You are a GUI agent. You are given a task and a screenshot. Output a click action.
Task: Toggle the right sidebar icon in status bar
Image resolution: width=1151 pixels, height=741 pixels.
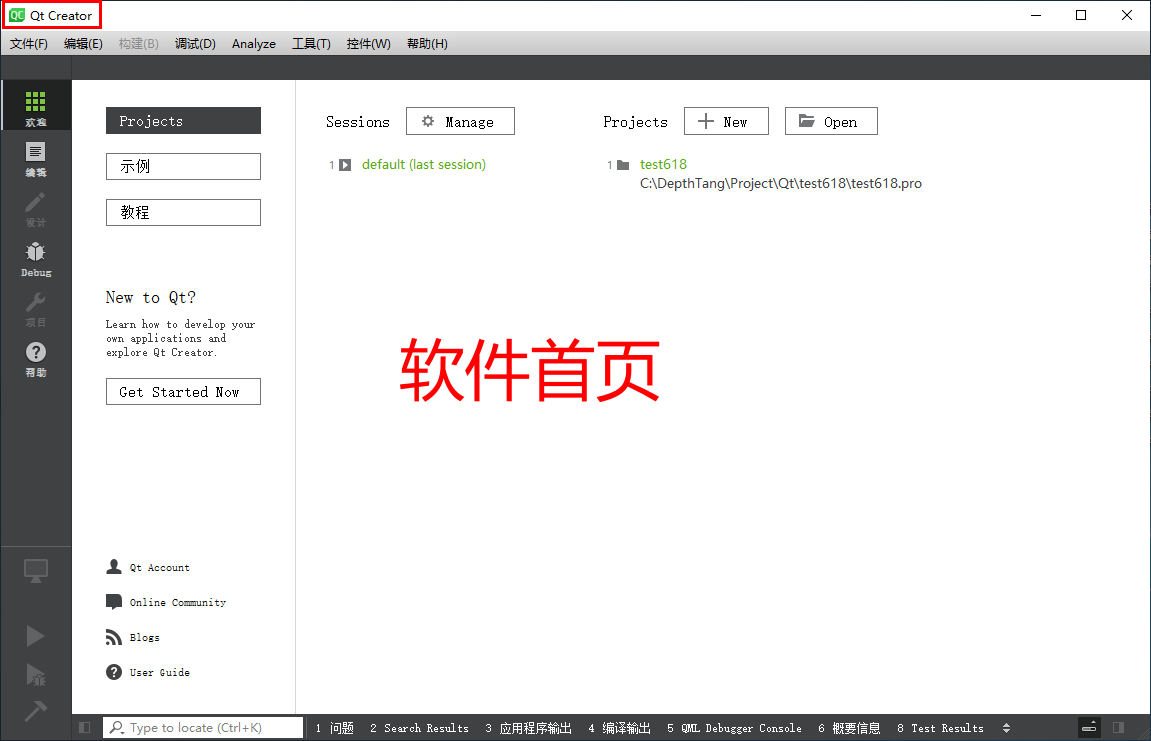1118,727
